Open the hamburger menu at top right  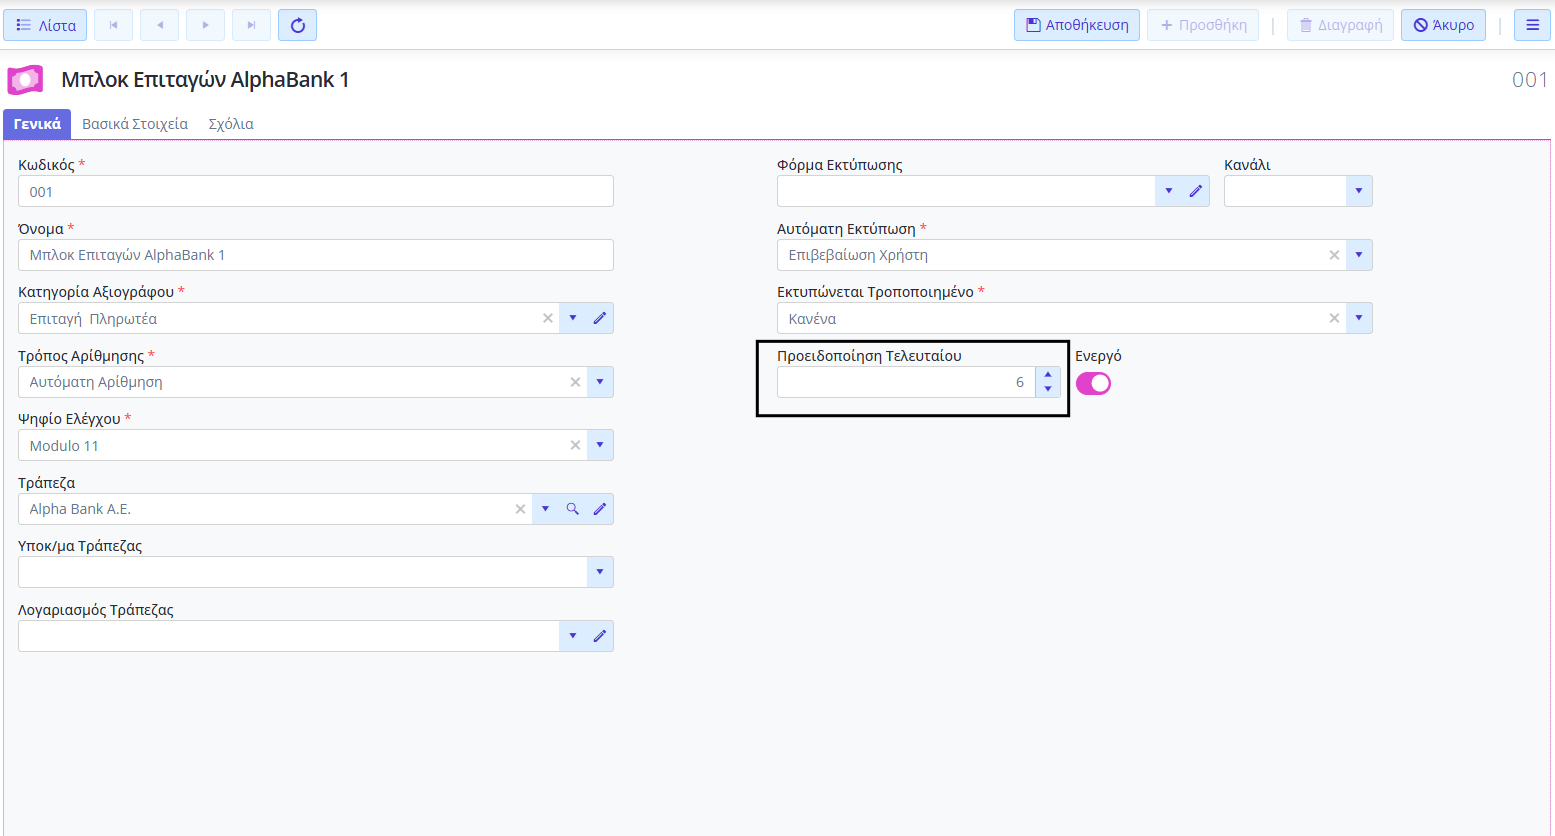tap(1532, 25)
